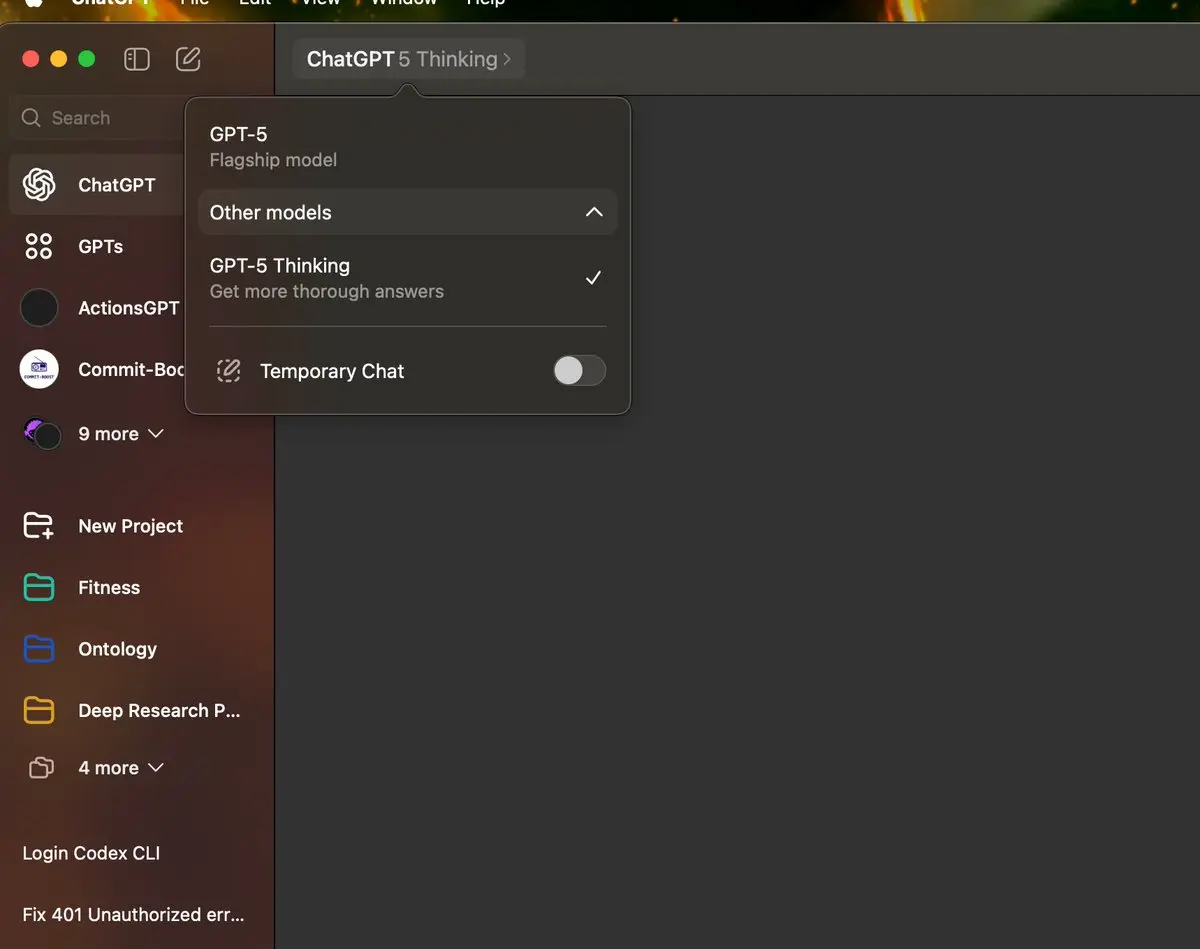Screen dimensions: 1200x949
Task: Open the blue Ontology folder icon
Action: pos(39,649)
